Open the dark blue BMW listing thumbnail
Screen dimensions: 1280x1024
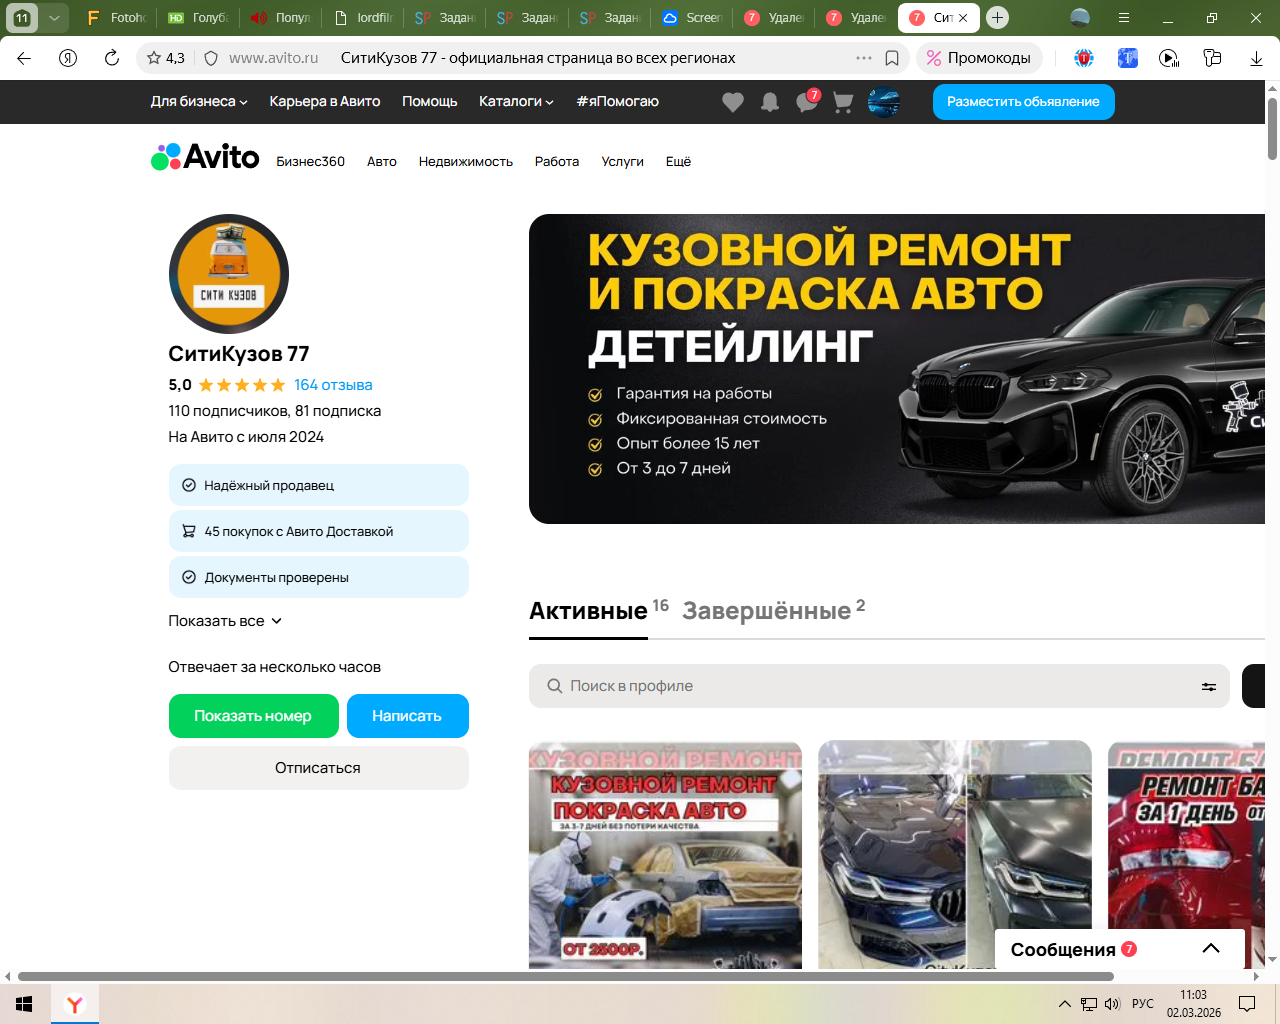point(955,854)
